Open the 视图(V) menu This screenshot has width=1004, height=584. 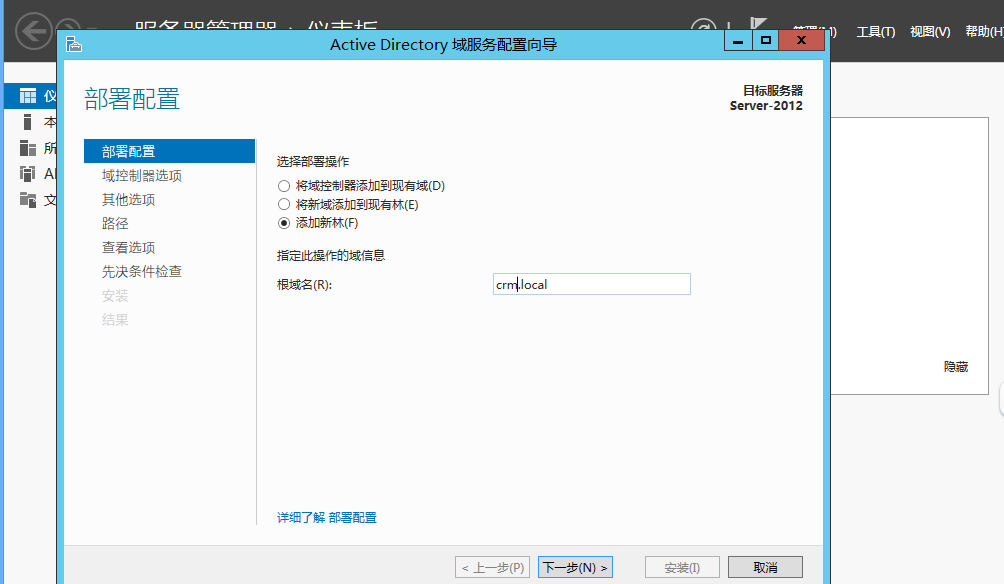pyautogui.click(x=930, y=31)
